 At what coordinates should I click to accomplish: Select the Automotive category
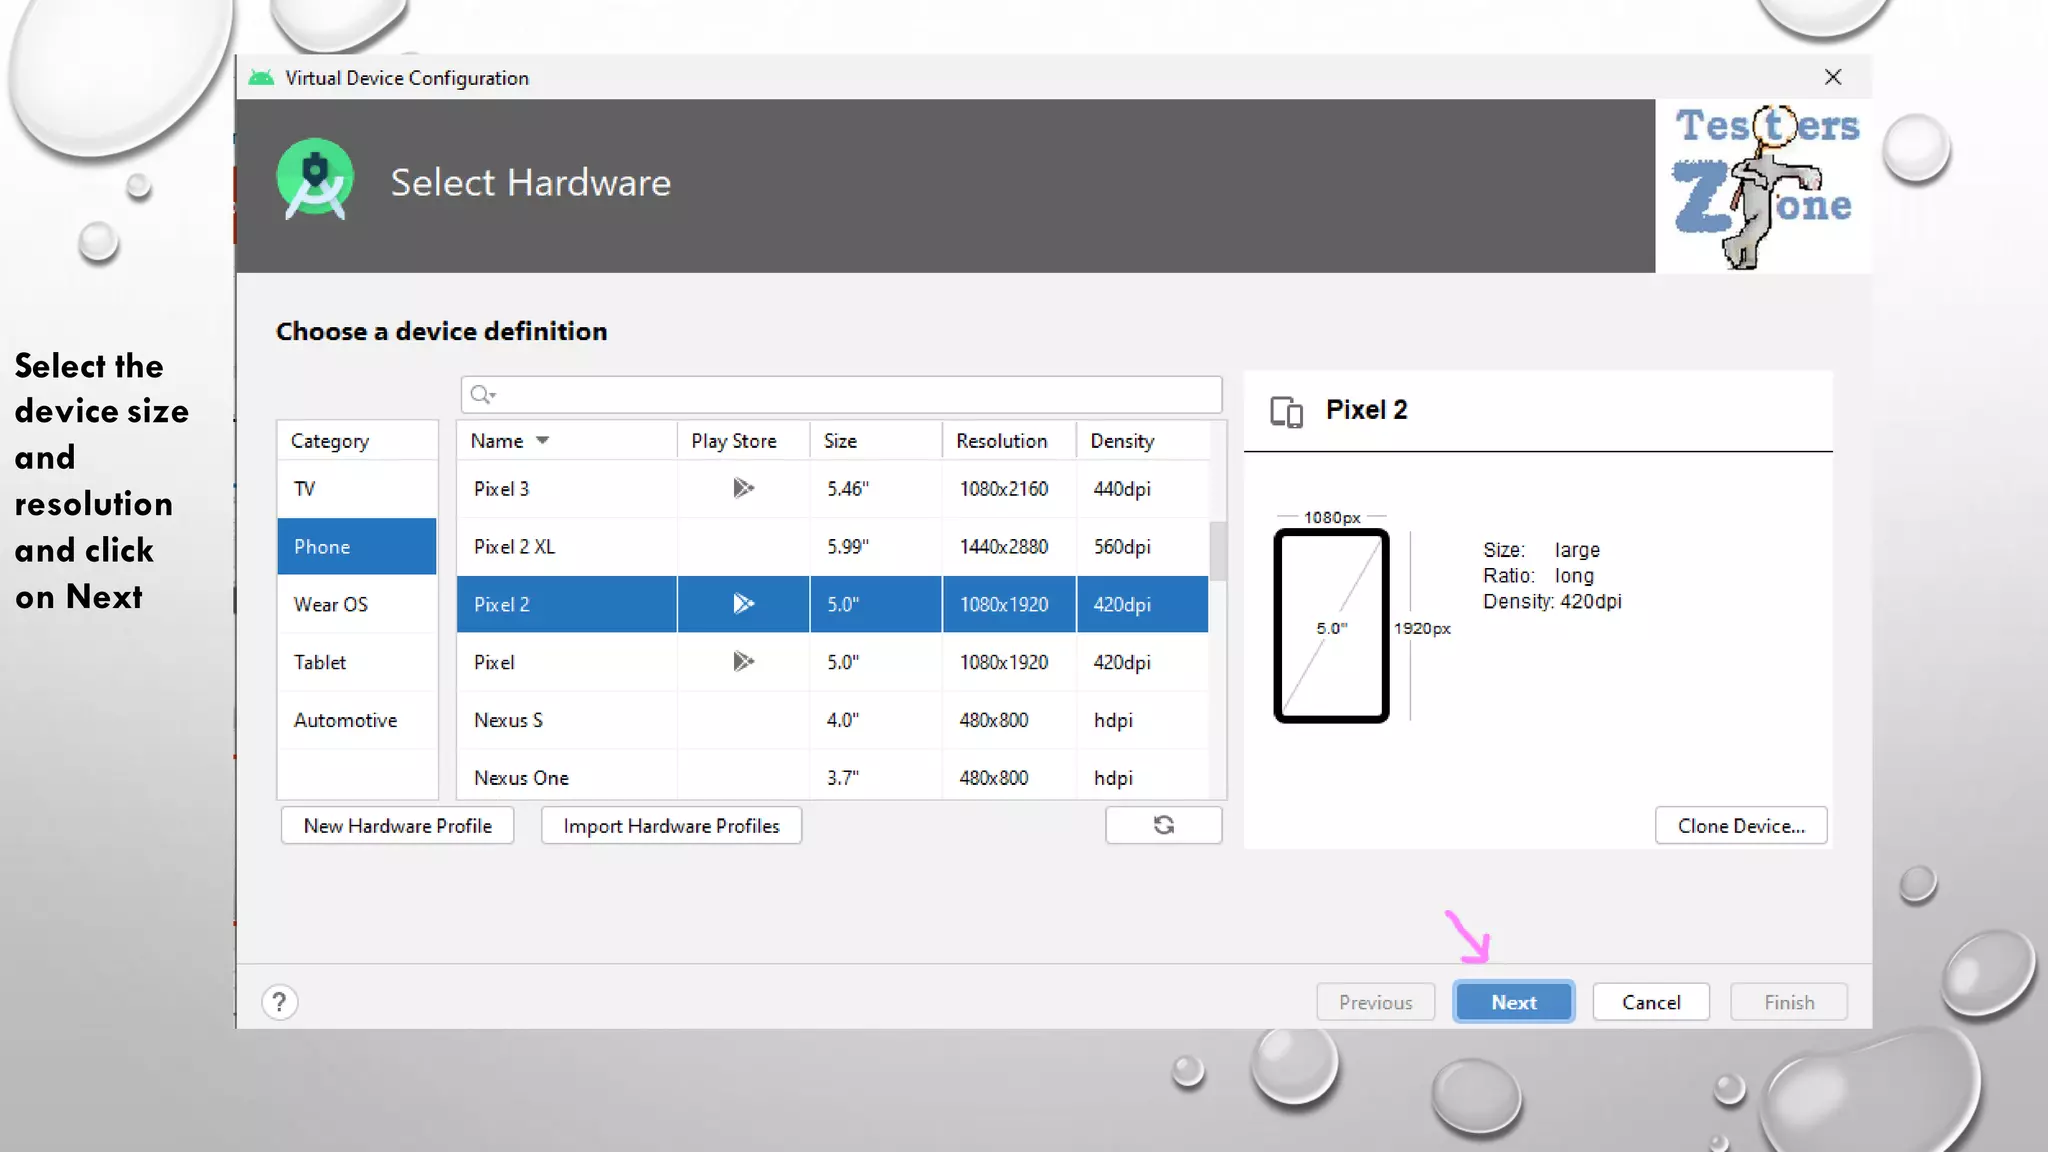pyautogui.click(x=357, y=720)
